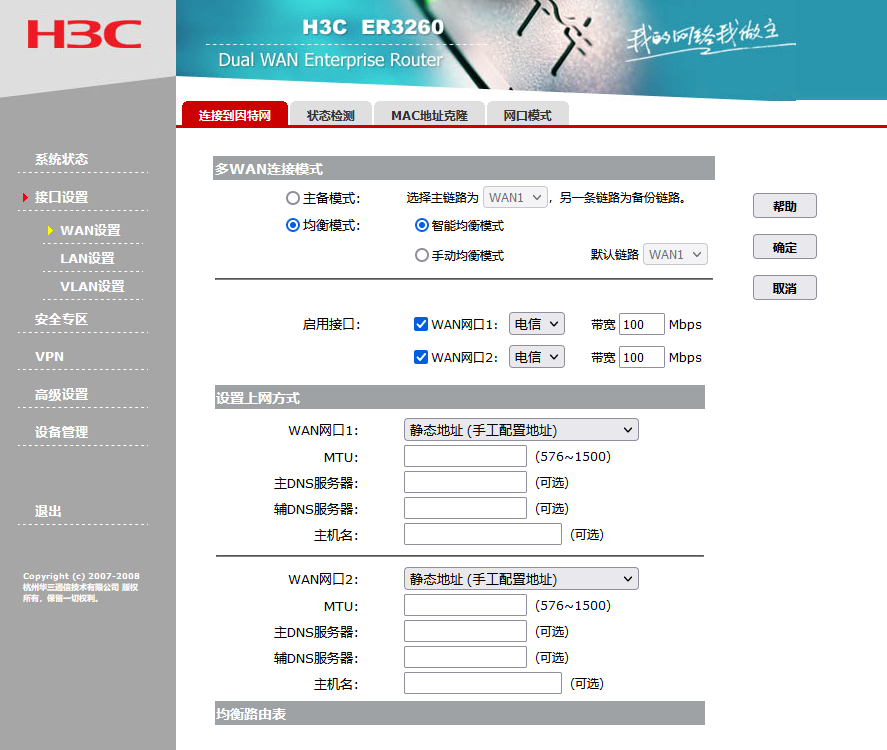The image size is (887, 750).
Task: Select 主备模式 radio button
Action: (x=292, y=198)
